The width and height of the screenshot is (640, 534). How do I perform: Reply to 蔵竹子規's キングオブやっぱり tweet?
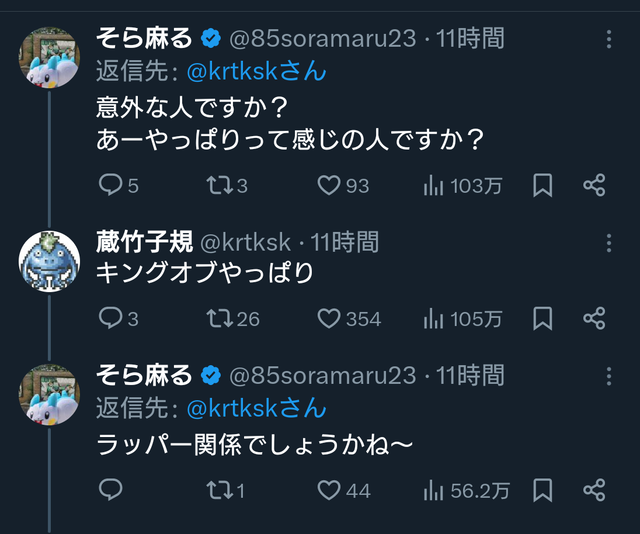pyautogui.click(x=111, y=318)
